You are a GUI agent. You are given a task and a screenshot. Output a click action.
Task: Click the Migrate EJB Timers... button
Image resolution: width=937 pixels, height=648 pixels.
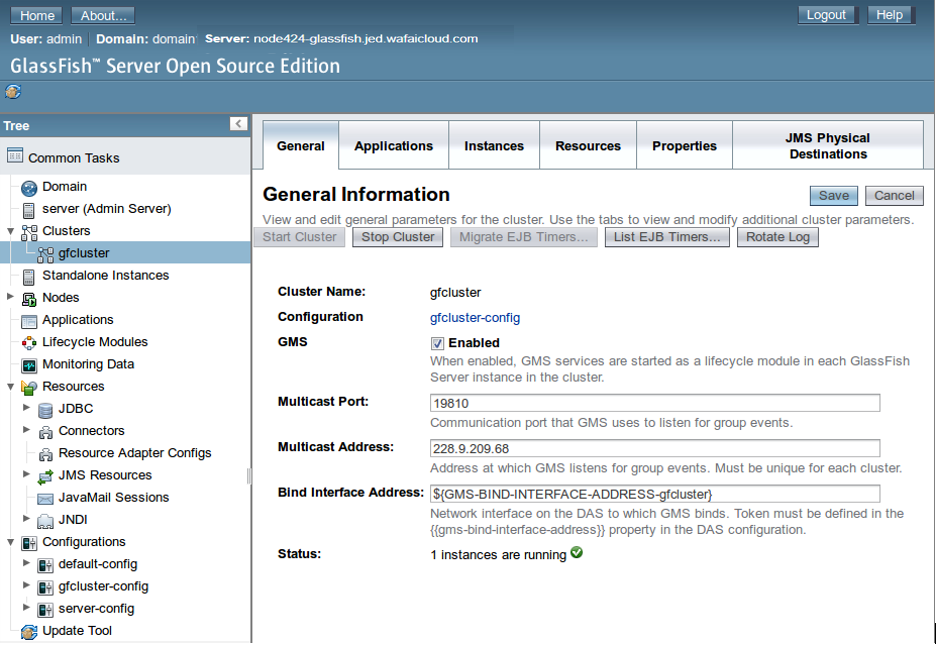[523, 237]
